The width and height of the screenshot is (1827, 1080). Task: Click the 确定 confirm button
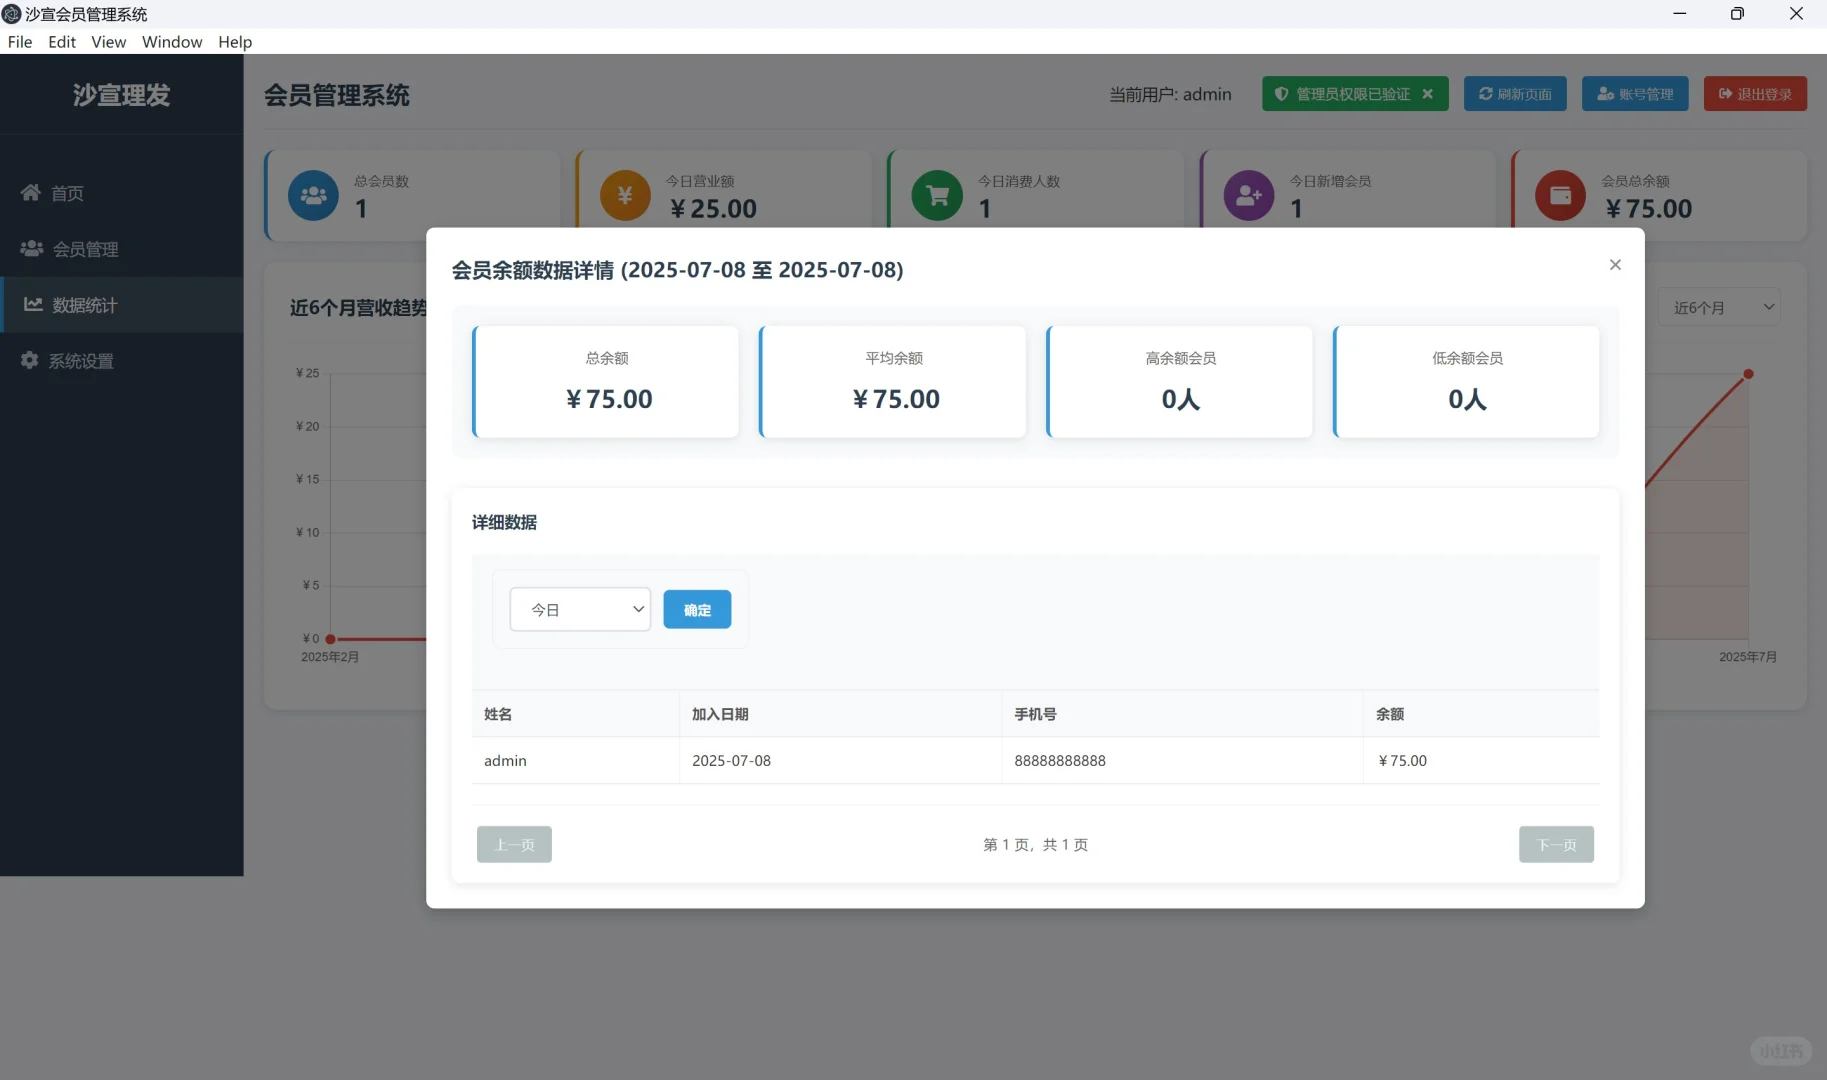click(x=697, y=609)
